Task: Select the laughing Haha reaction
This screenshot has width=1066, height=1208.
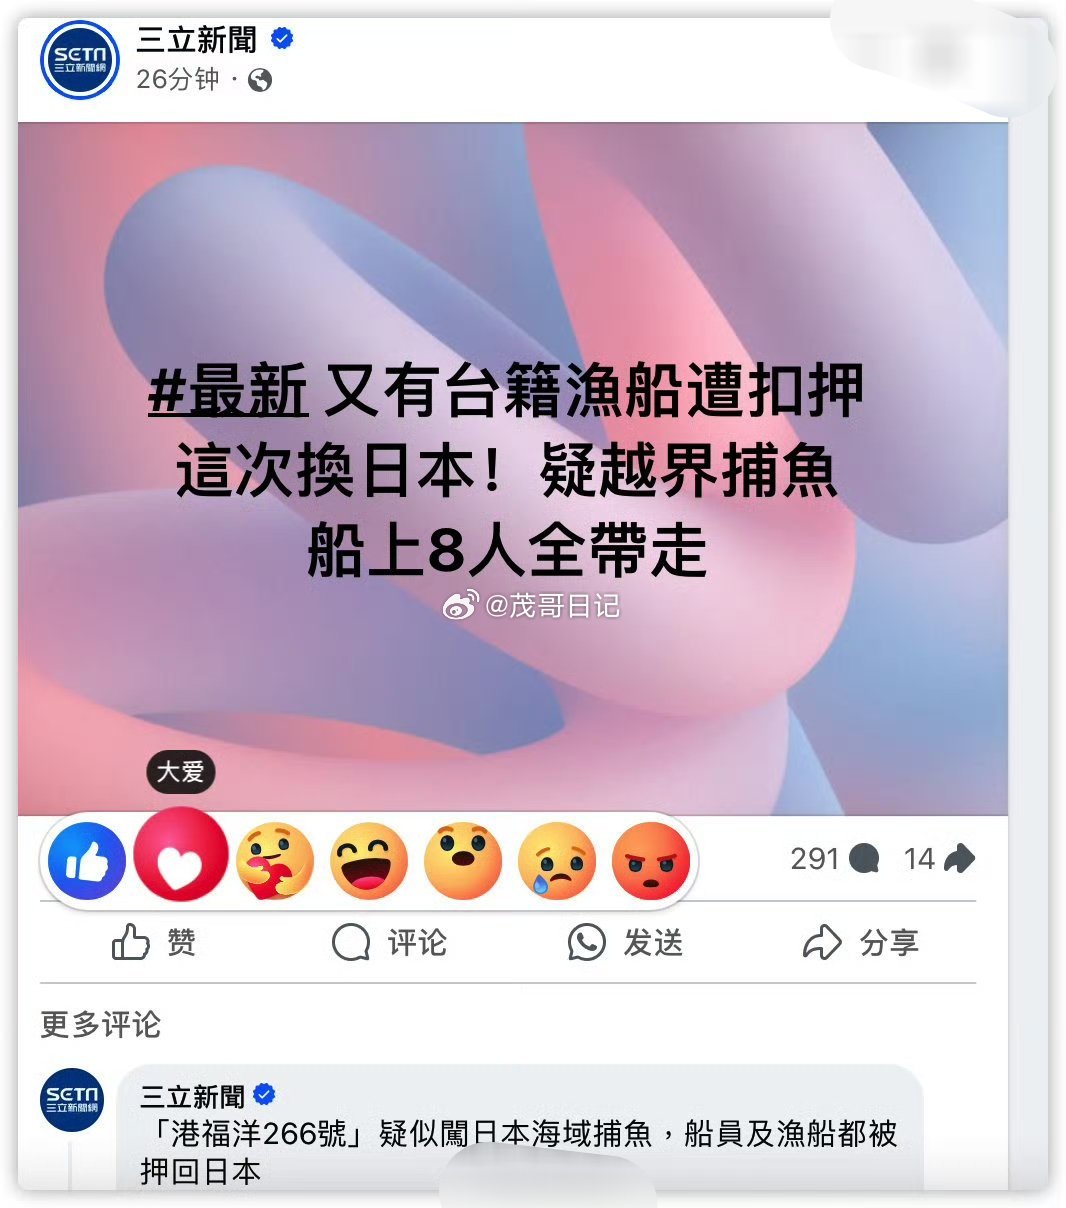Action: pyautogui.click(x=369, y=861)
